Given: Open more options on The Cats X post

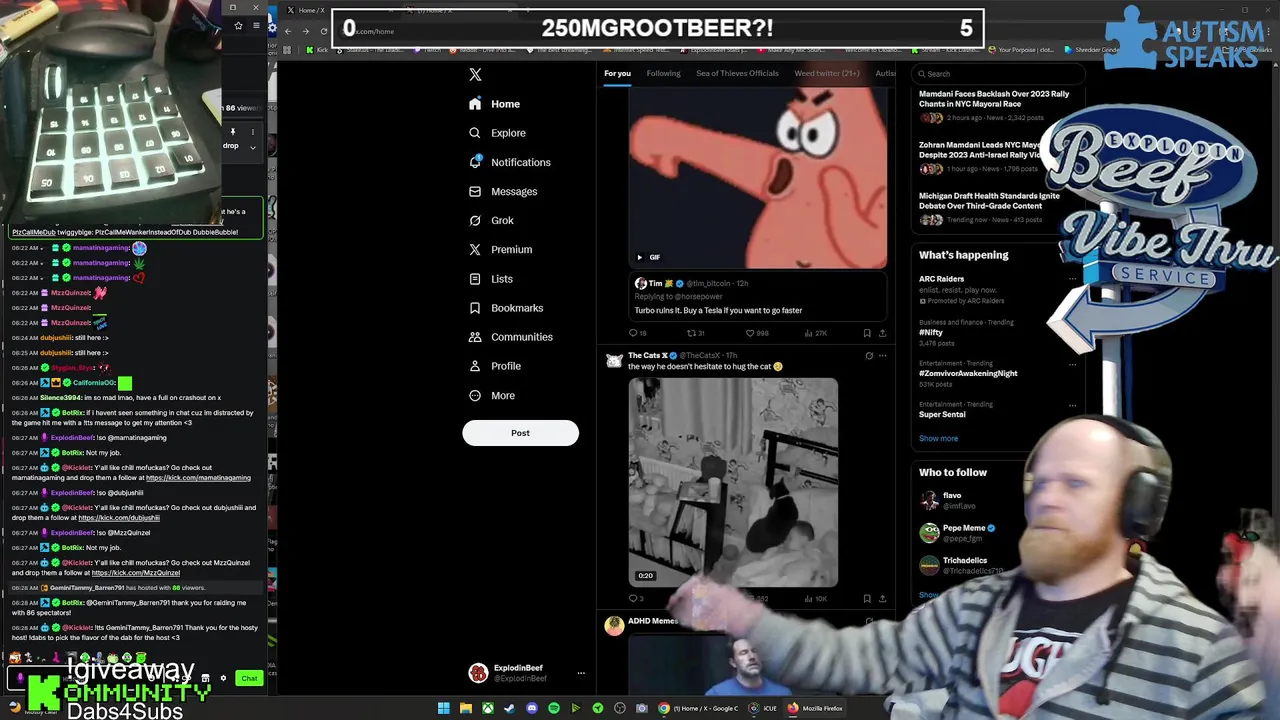Looking at the screenshot, I should click(882, 356).
